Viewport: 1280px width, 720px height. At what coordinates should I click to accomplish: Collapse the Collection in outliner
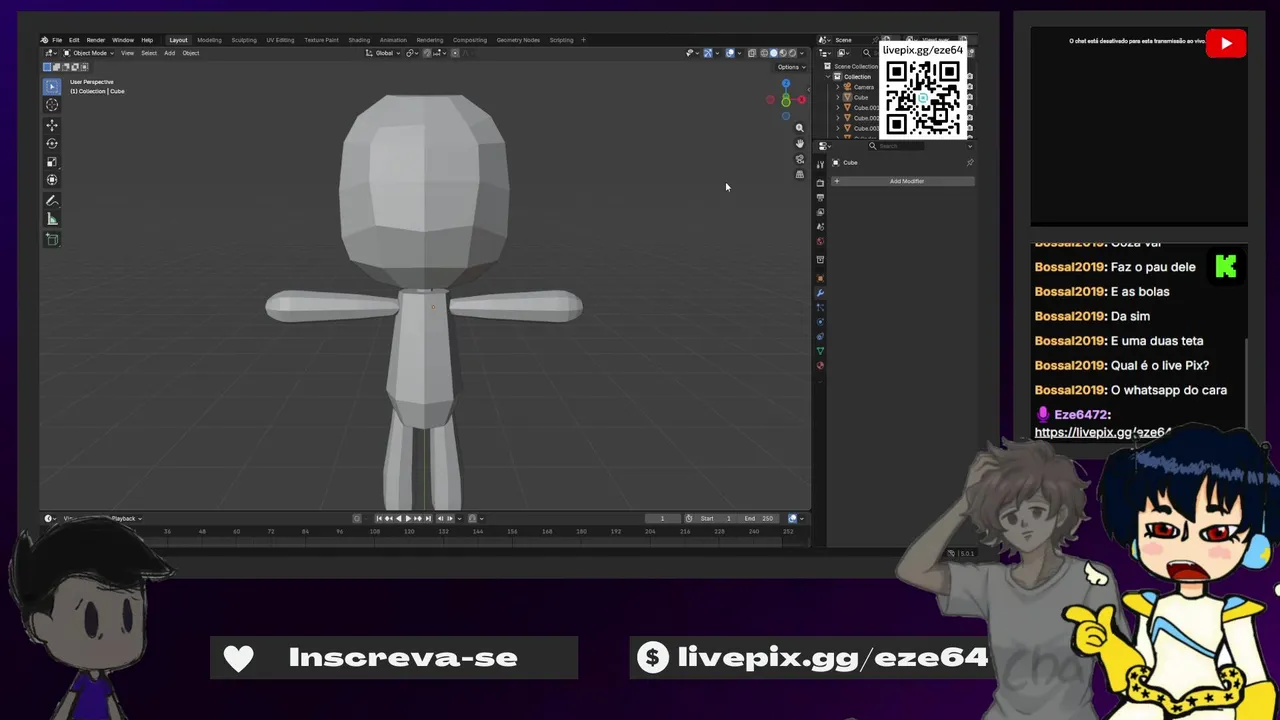click(828, 77)
